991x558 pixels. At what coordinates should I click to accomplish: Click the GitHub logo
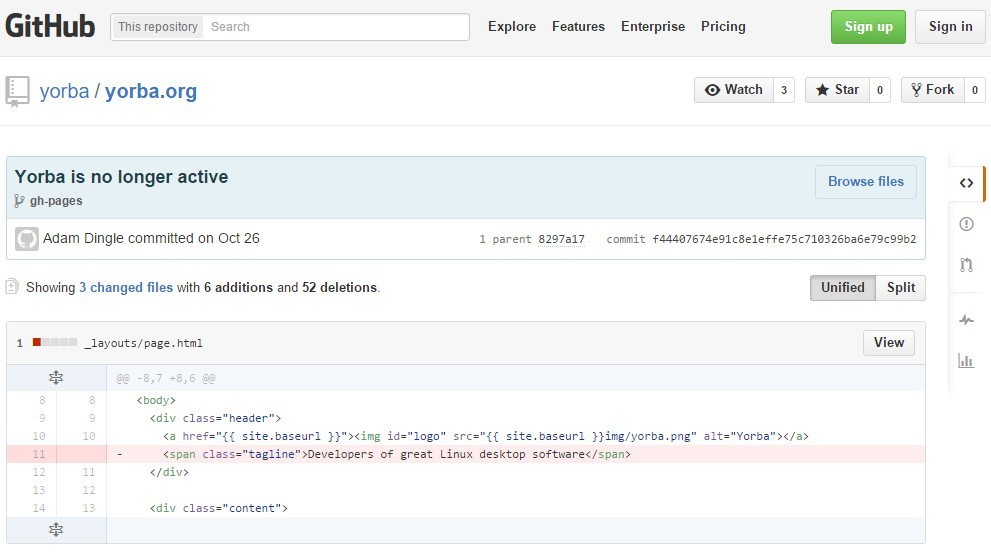[x=50, y=27]
